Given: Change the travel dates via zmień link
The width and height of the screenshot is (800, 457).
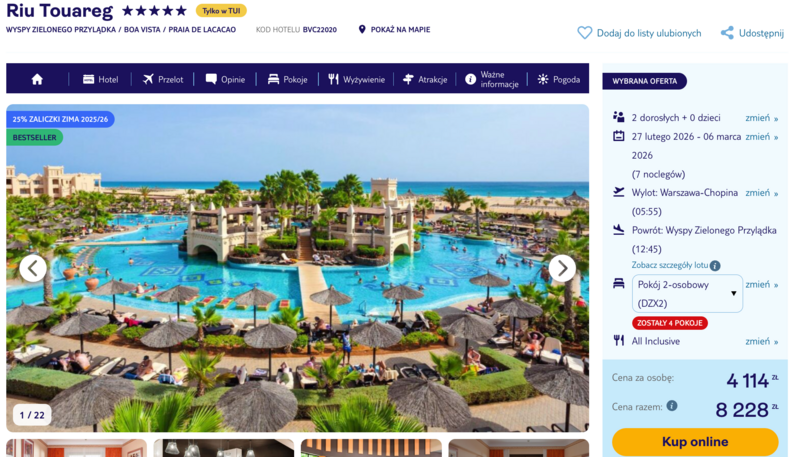Looking at the screenshot, I should (x=761, y=137).
